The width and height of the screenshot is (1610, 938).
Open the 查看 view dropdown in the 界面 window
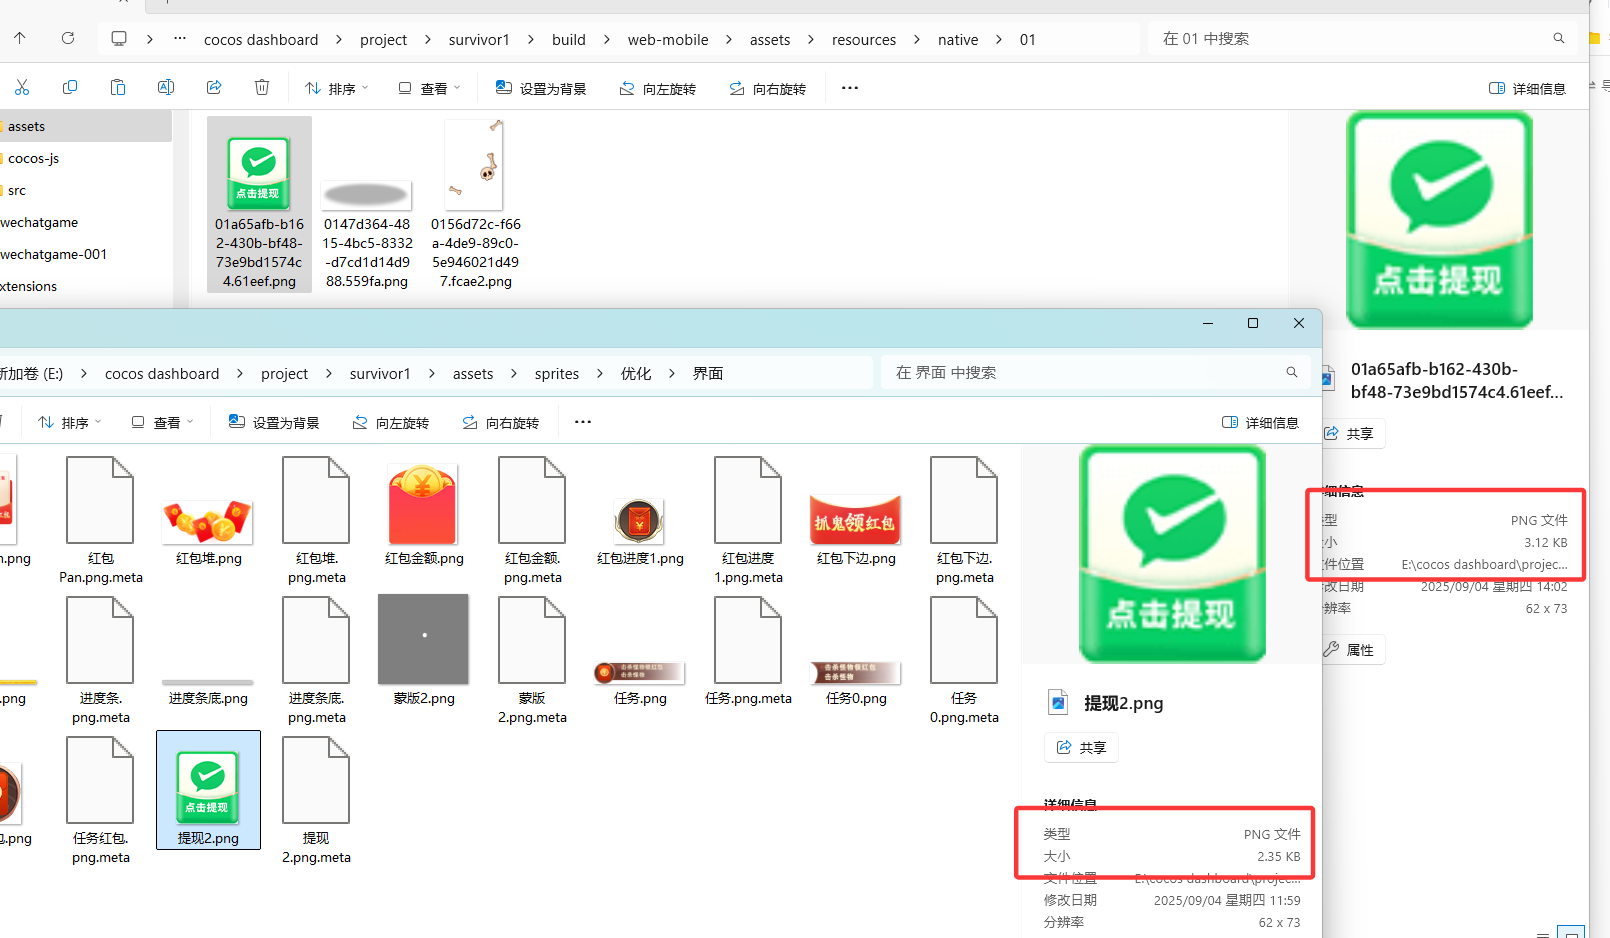point(163,423)
